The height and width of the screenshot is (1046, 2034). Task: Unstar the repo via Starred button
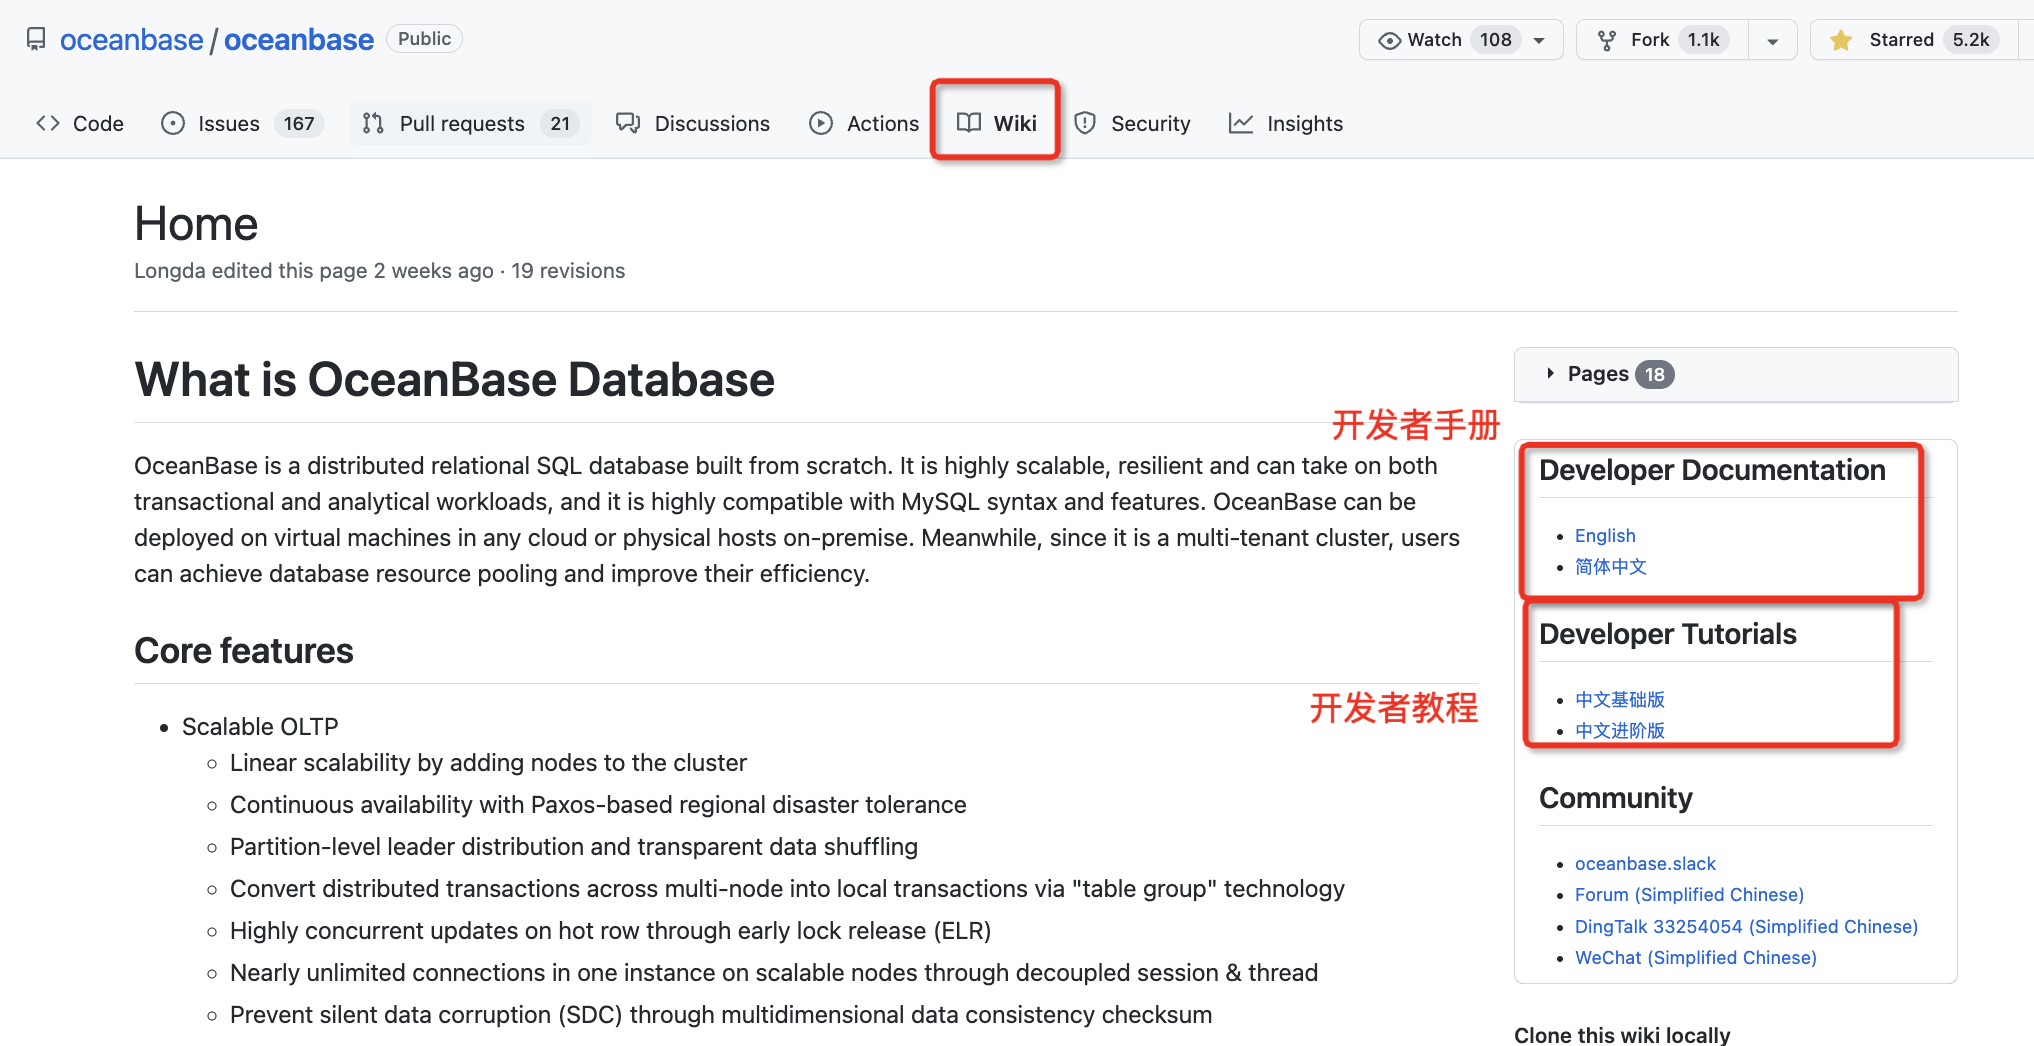[x=1900, y=40]
